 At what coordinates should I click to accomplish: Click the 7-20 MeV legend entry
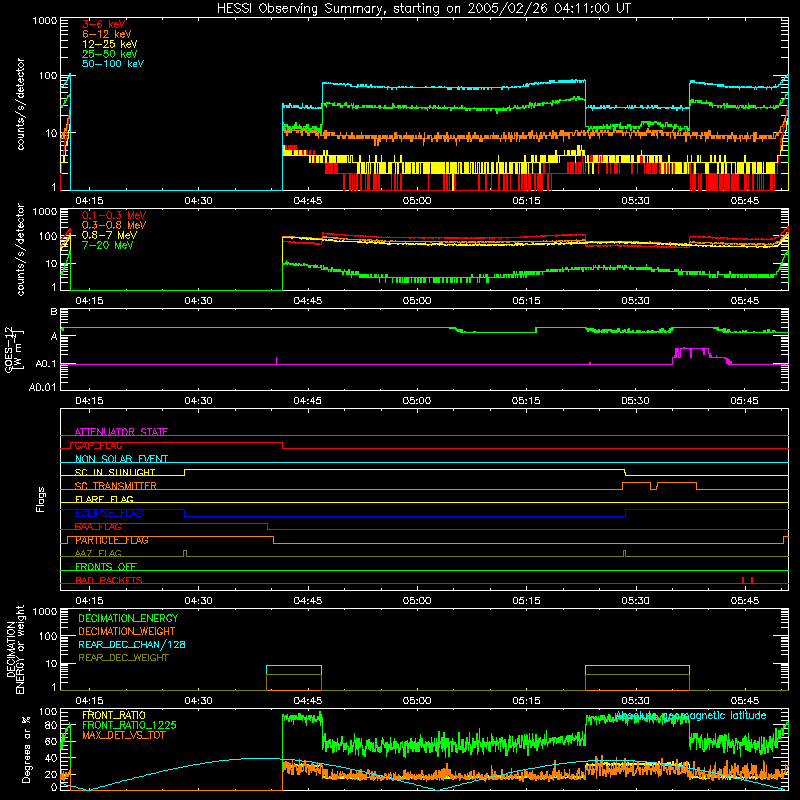(107, 245)
